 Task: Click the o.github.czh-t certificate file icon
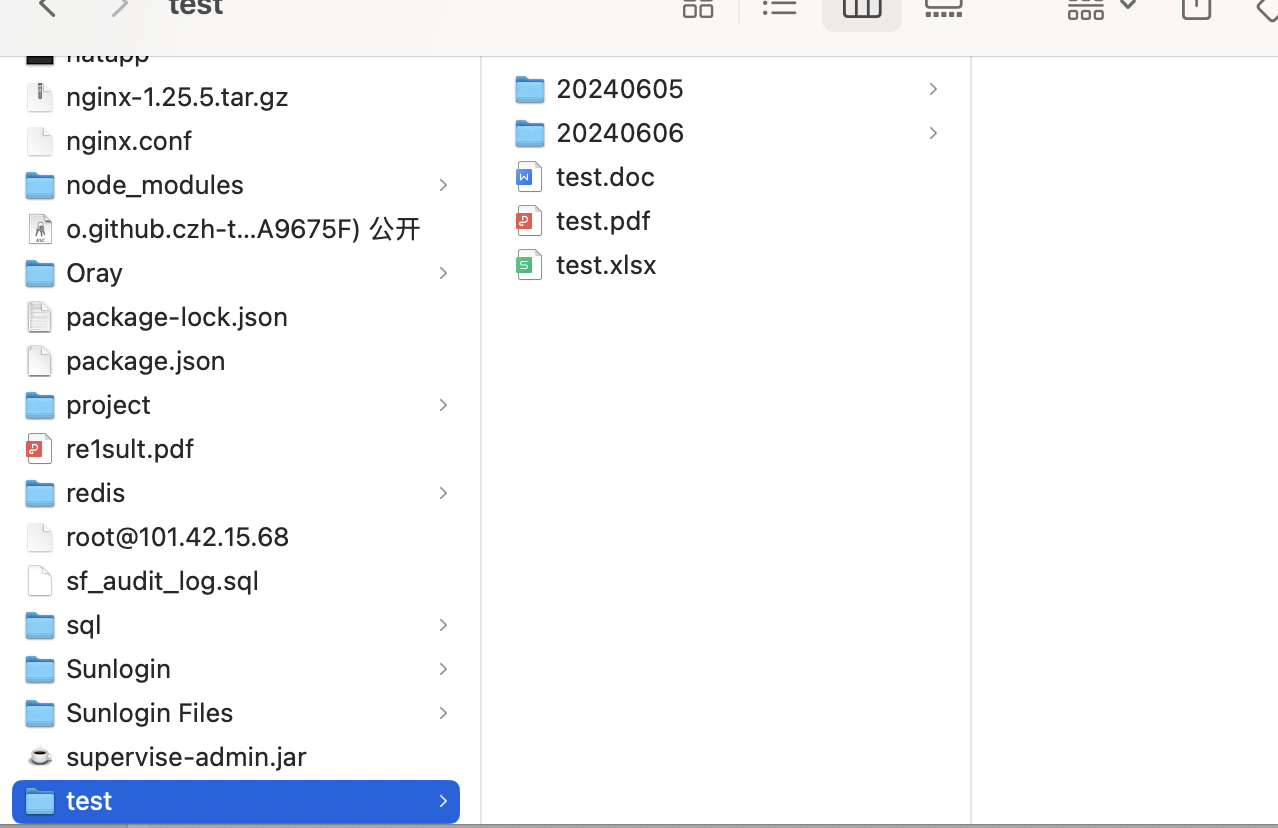(40, 229)
